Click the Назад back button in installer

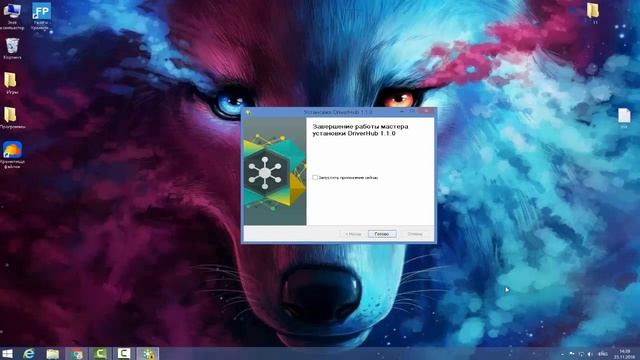[353, 234]
